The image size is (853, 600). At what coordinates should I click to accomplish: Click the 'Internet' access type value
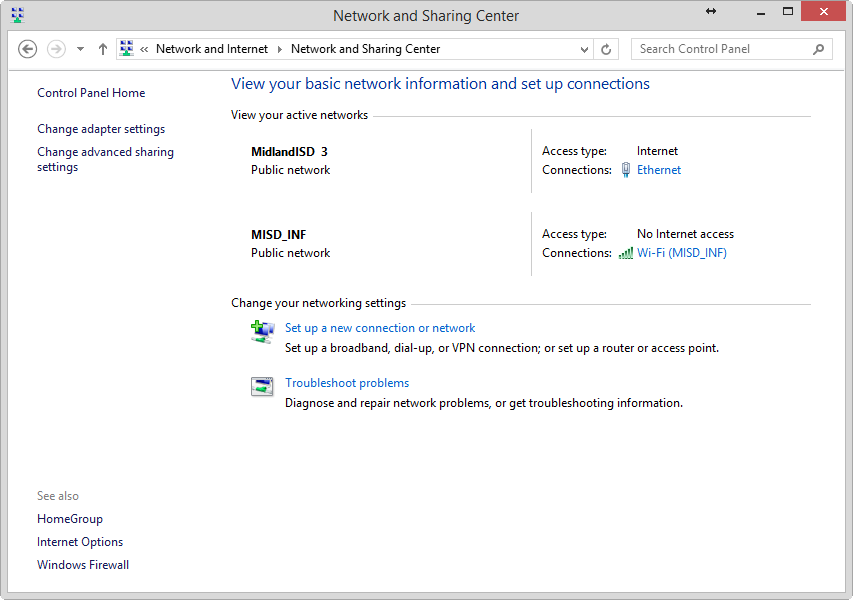(x=657, y=151)
